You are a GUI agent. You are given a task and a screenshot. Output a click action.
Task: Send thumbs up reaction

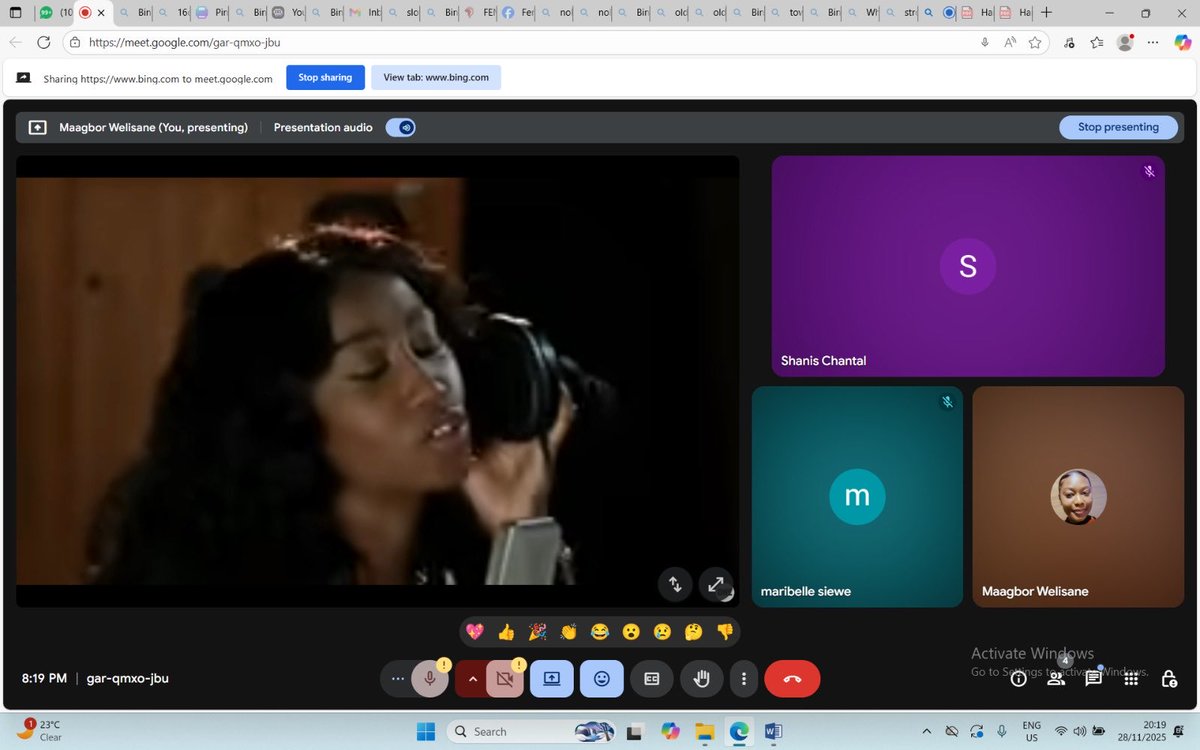tap(506, 632)
